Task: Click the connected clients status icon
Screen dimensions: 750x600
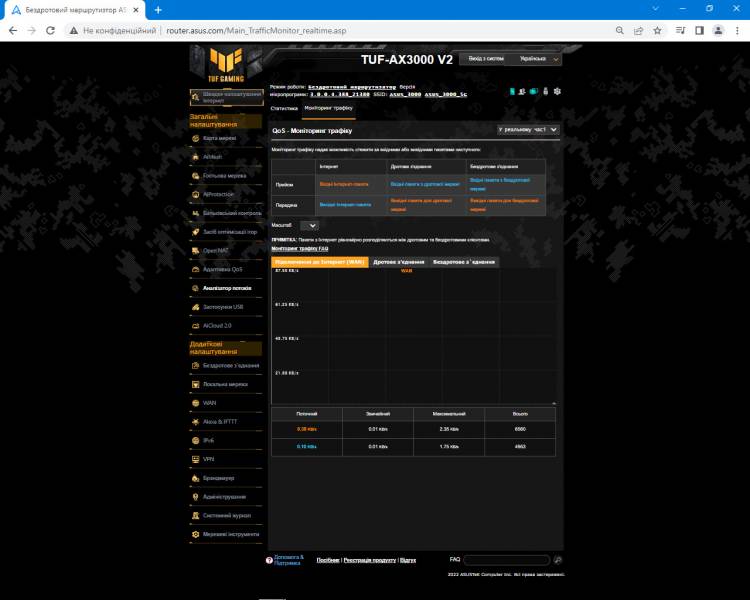Action: 522,91
